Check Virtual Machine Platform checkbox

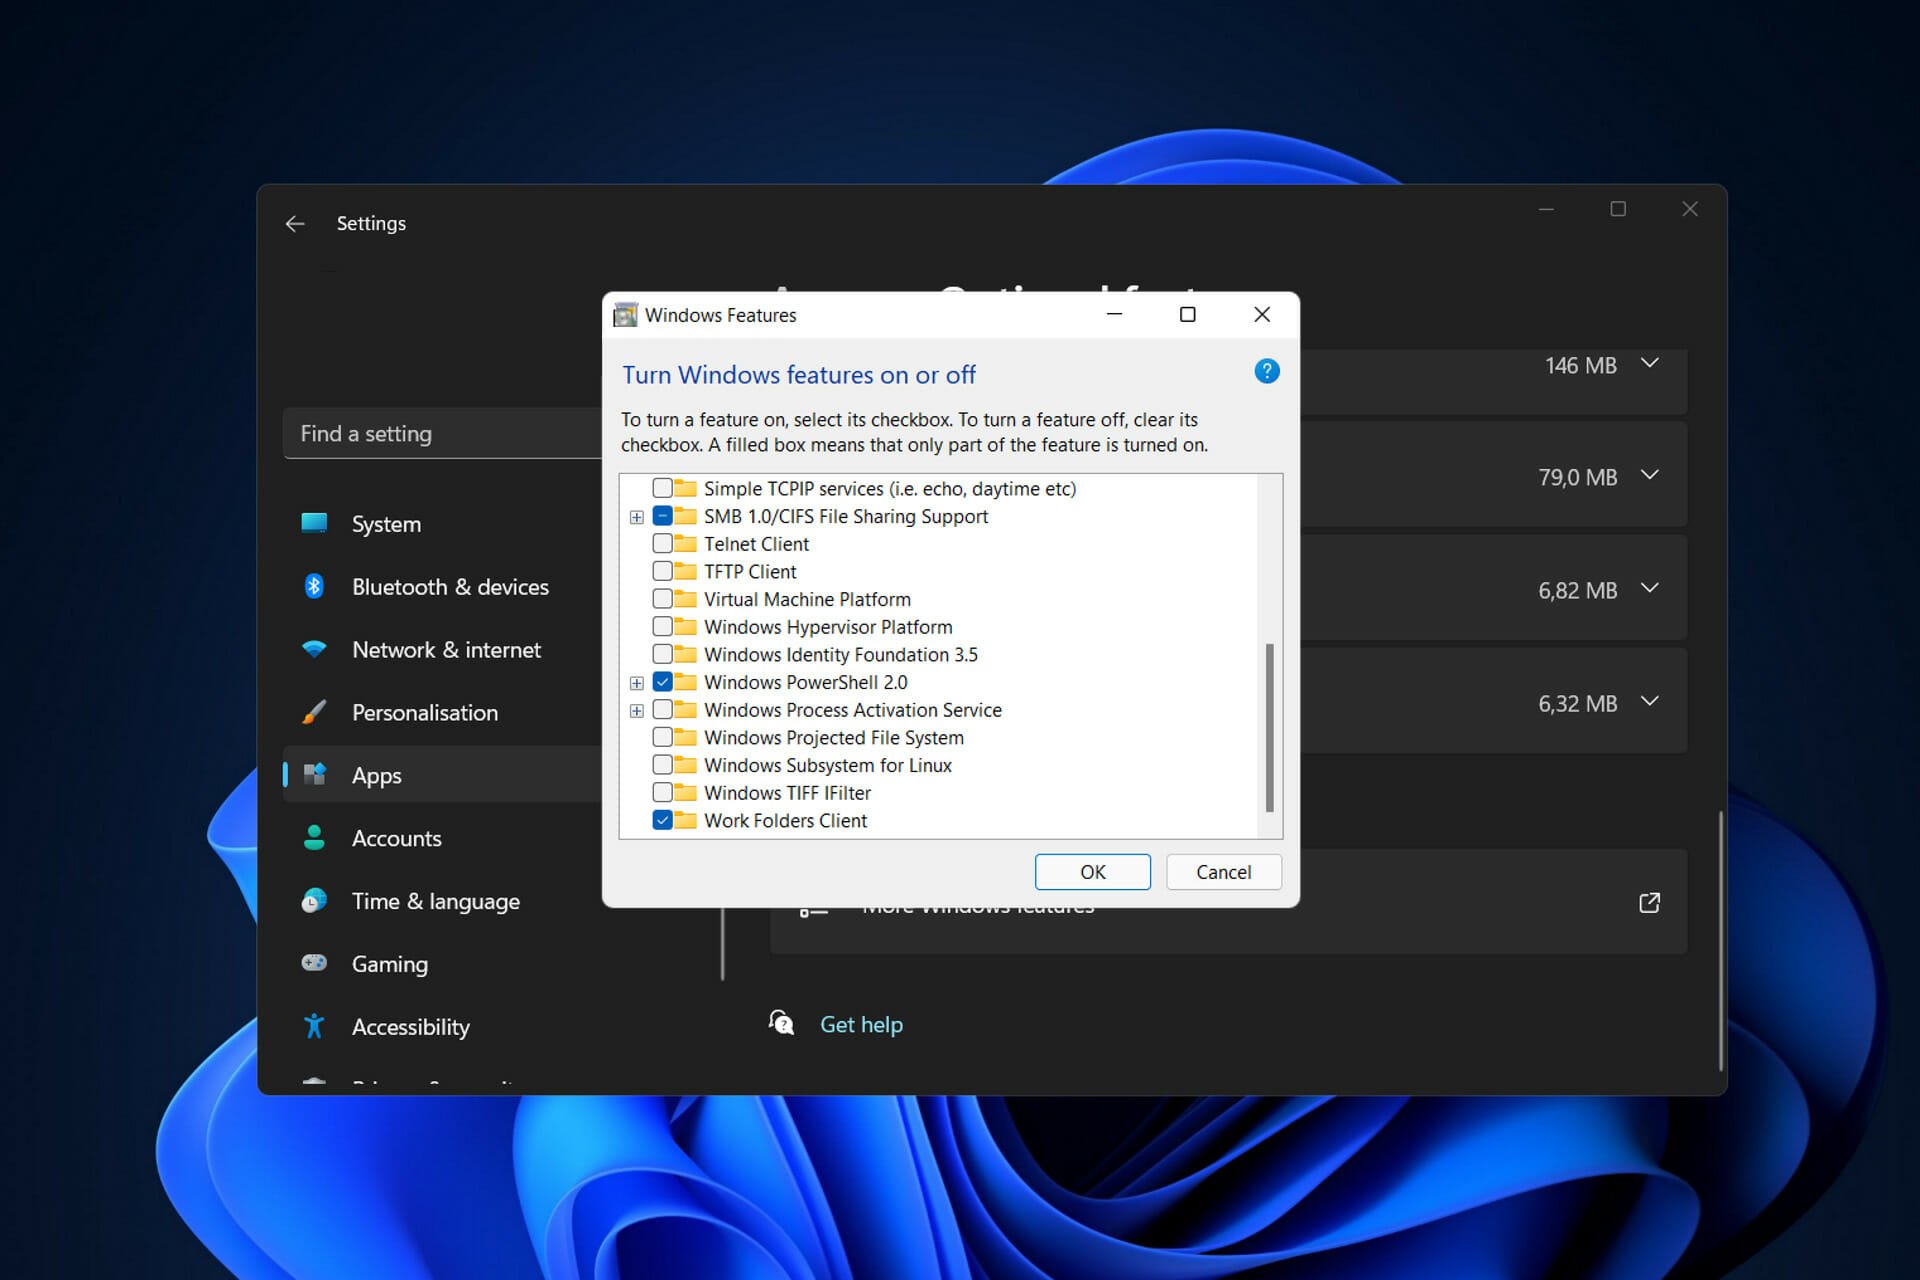[x=662, y=599]
